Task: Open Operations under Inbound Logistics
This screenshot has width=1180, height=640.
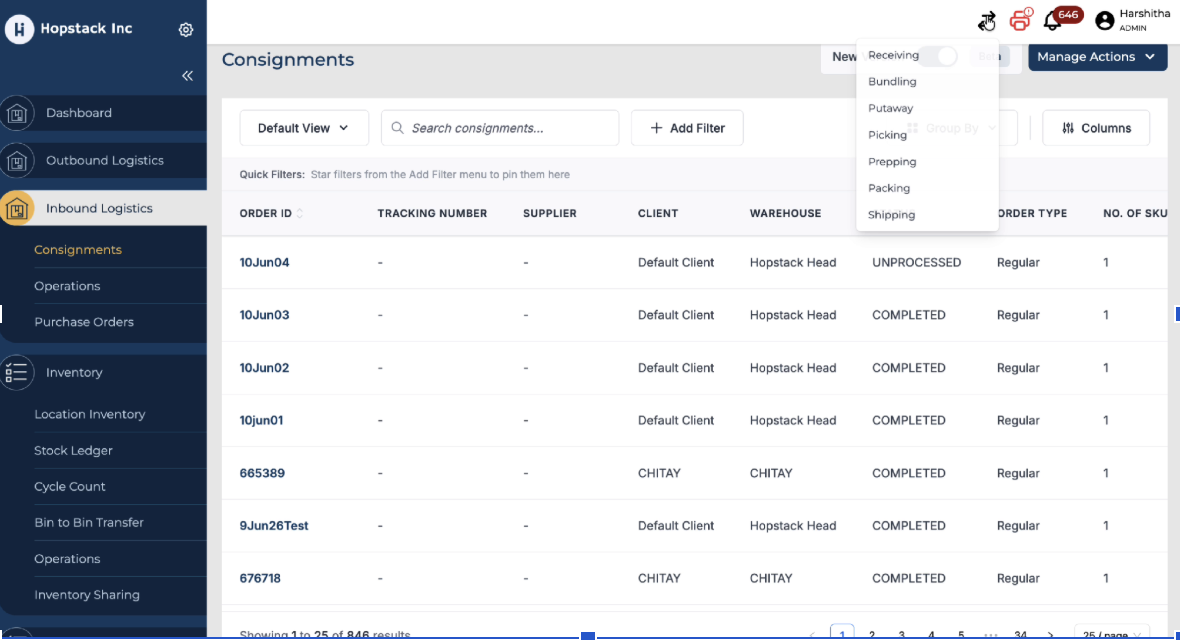Action: tap(67, 286)
